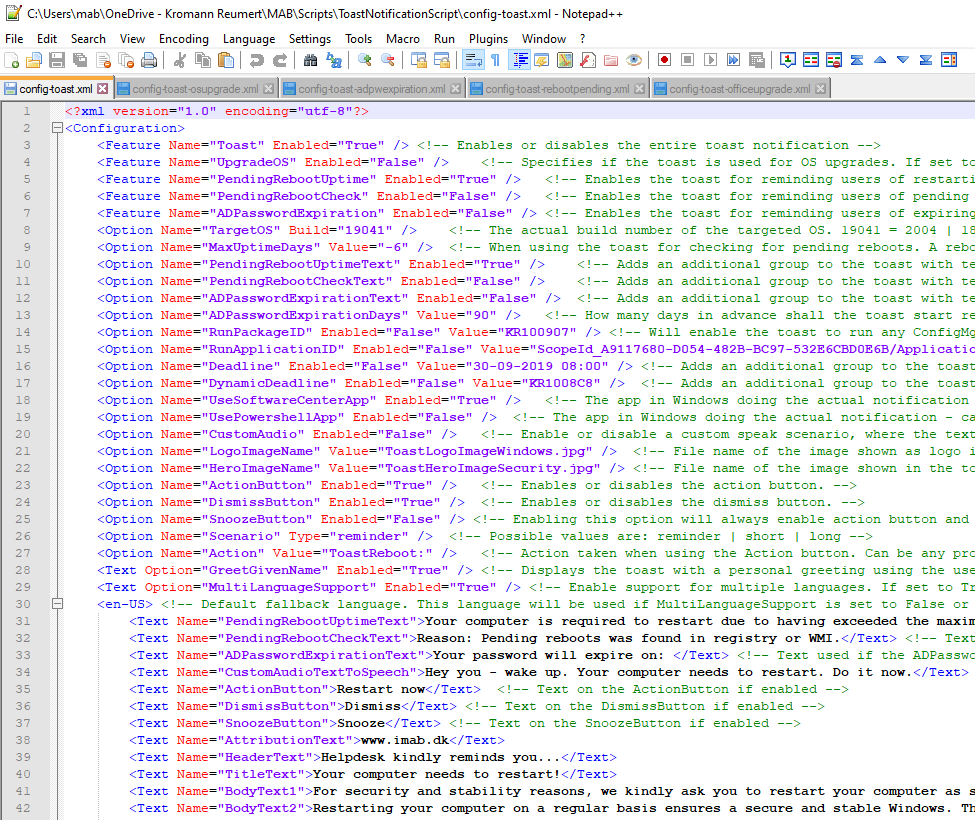The width and height of the screenshot is (975, 820).
Task: Open the Language menu
Action: pos(249,39)
